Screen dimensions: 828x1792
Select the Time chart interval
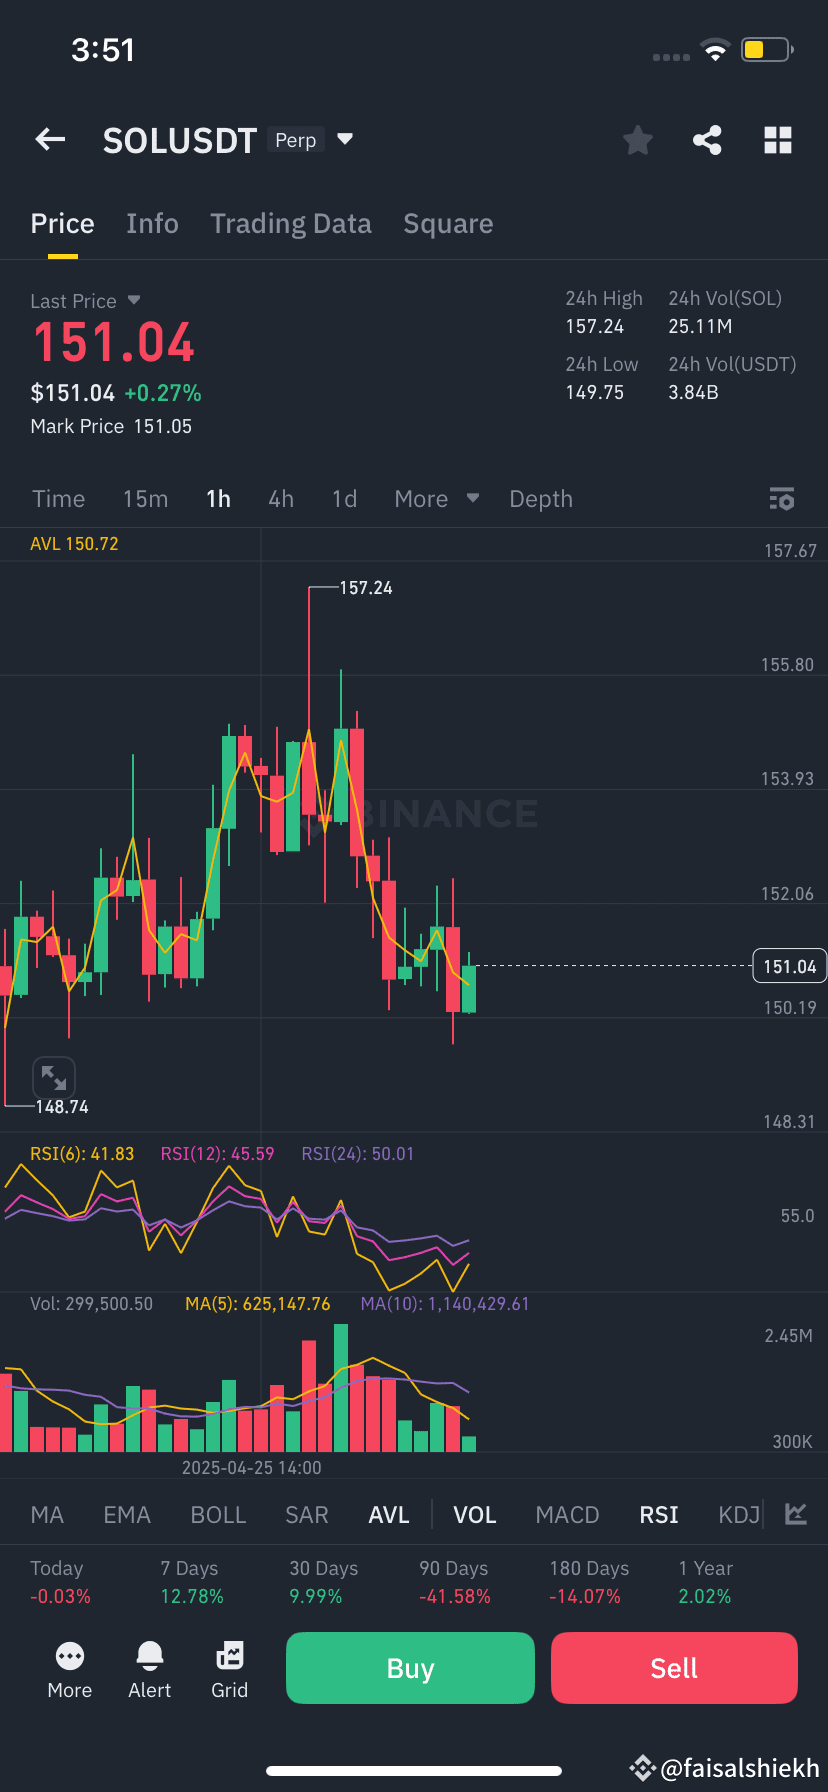point(58,499)
